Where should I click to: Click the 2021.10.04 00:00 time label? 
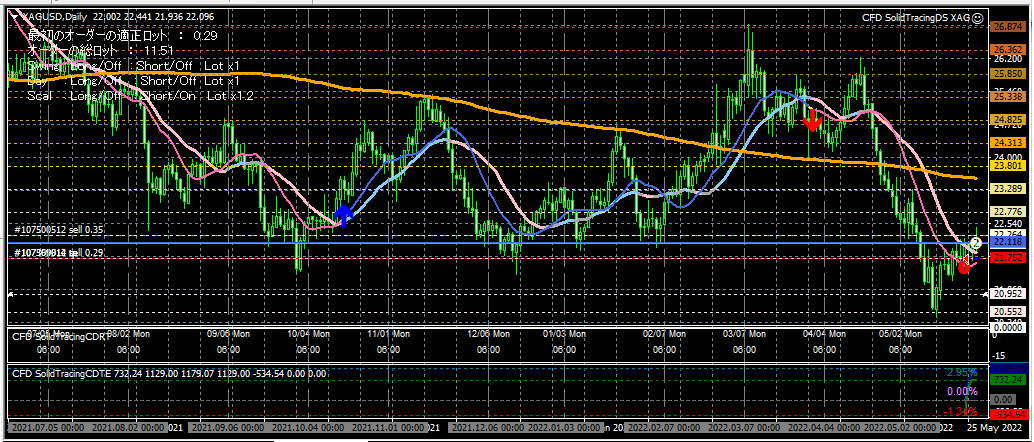click(310, 427)
